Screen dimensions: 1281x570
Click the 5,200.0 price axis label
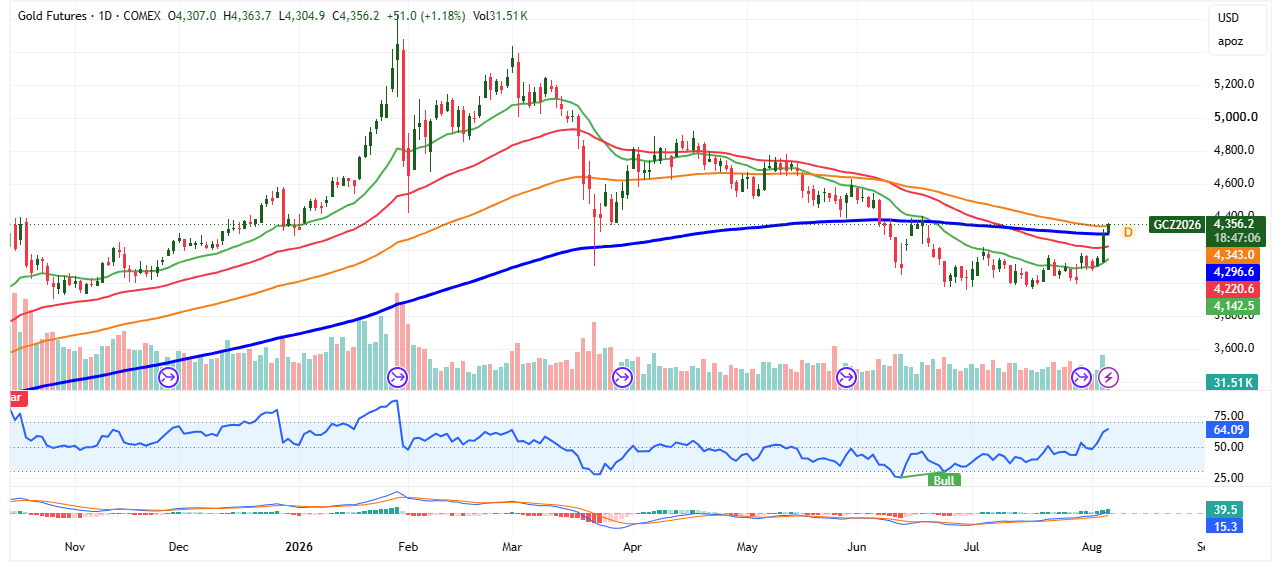pos(1236,84)
